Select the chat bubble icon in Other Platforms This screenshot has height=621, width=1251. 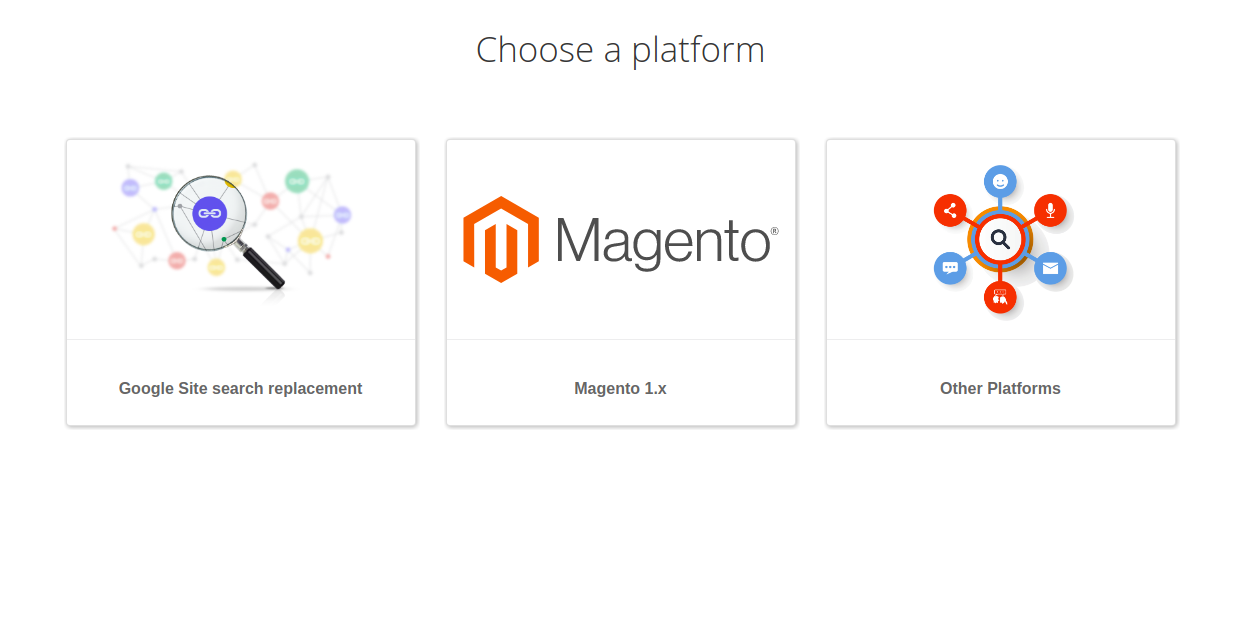click(950, 267)
